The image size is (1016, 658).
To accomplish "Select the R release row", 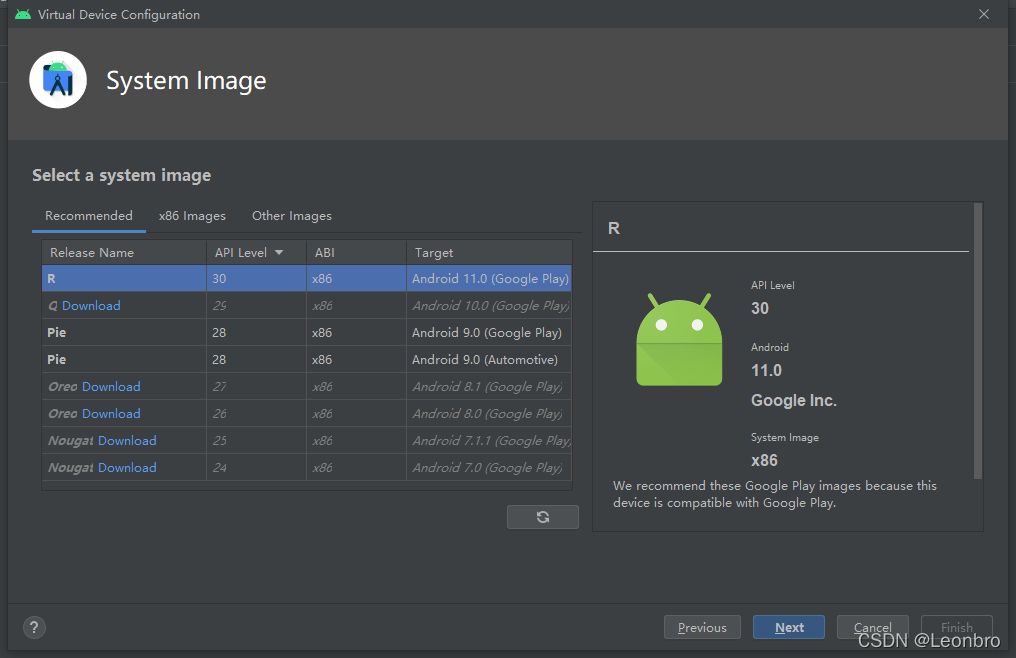I will (x=306, y=278).
